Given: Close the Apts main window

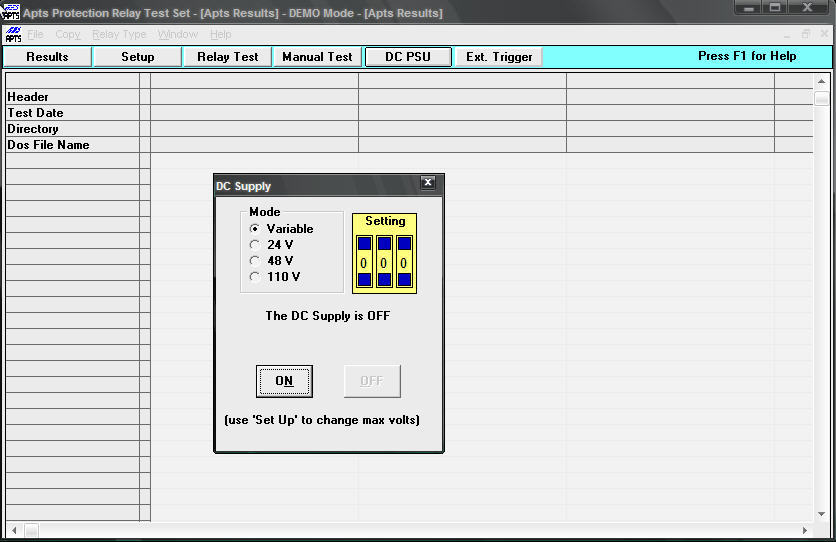Looking at the screenshot, I should (808, 7).
